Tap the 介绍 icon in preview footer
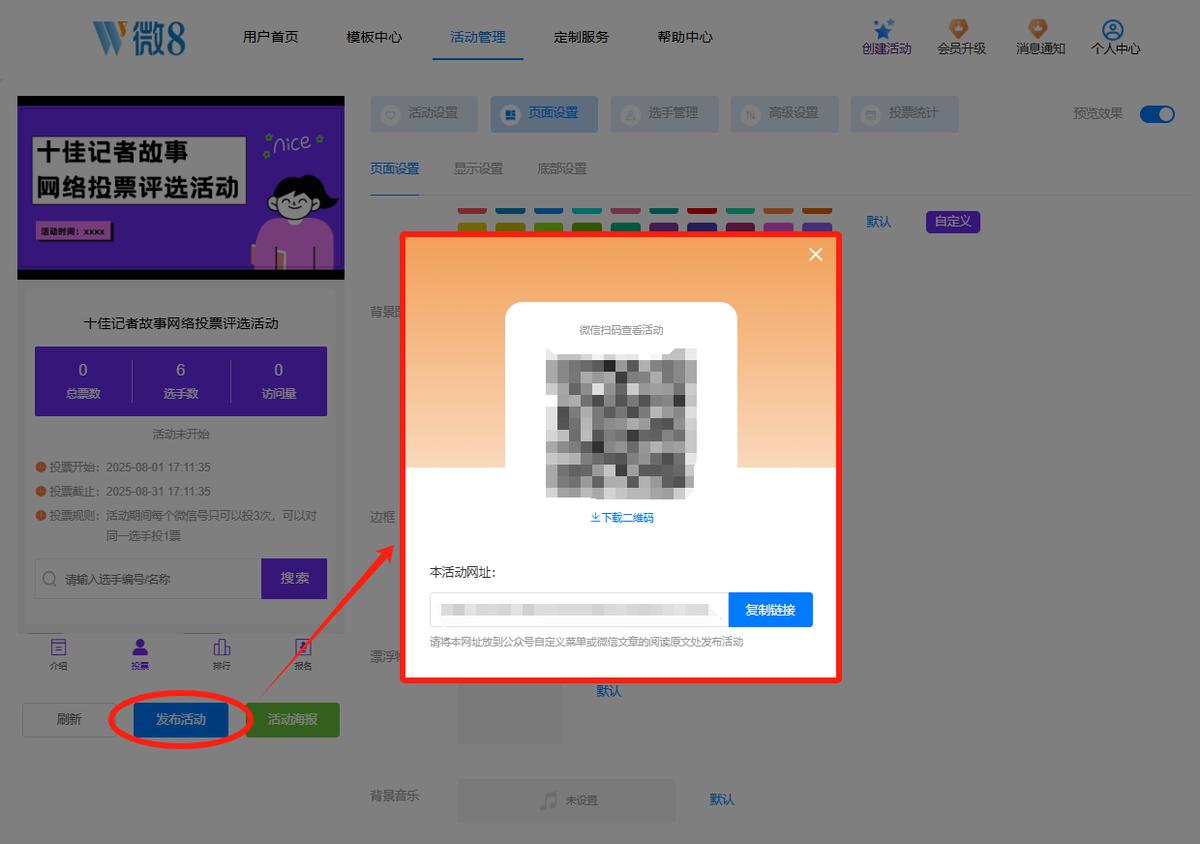Viewport: 1200px width, 844px height. 59,647
